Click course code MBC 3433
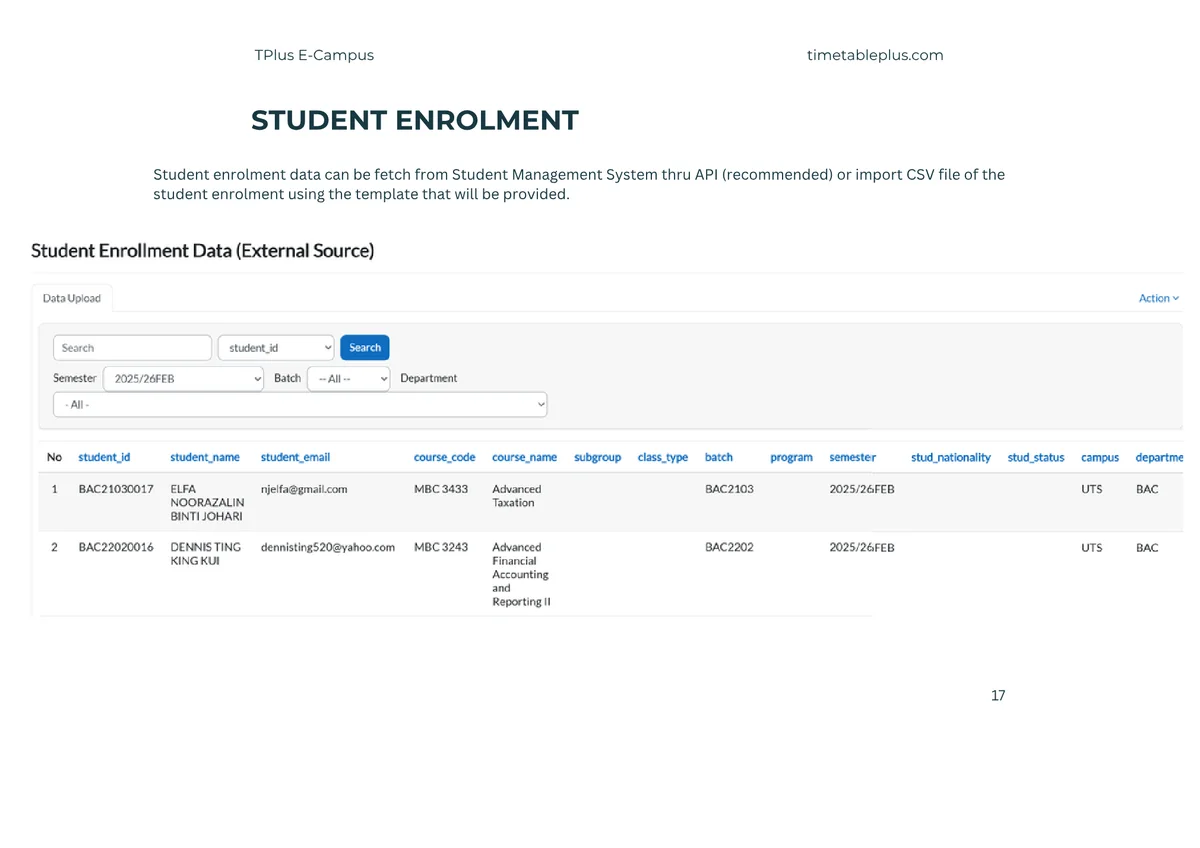The height and width of the screenshot is (848, 1200). coord(441,489)
